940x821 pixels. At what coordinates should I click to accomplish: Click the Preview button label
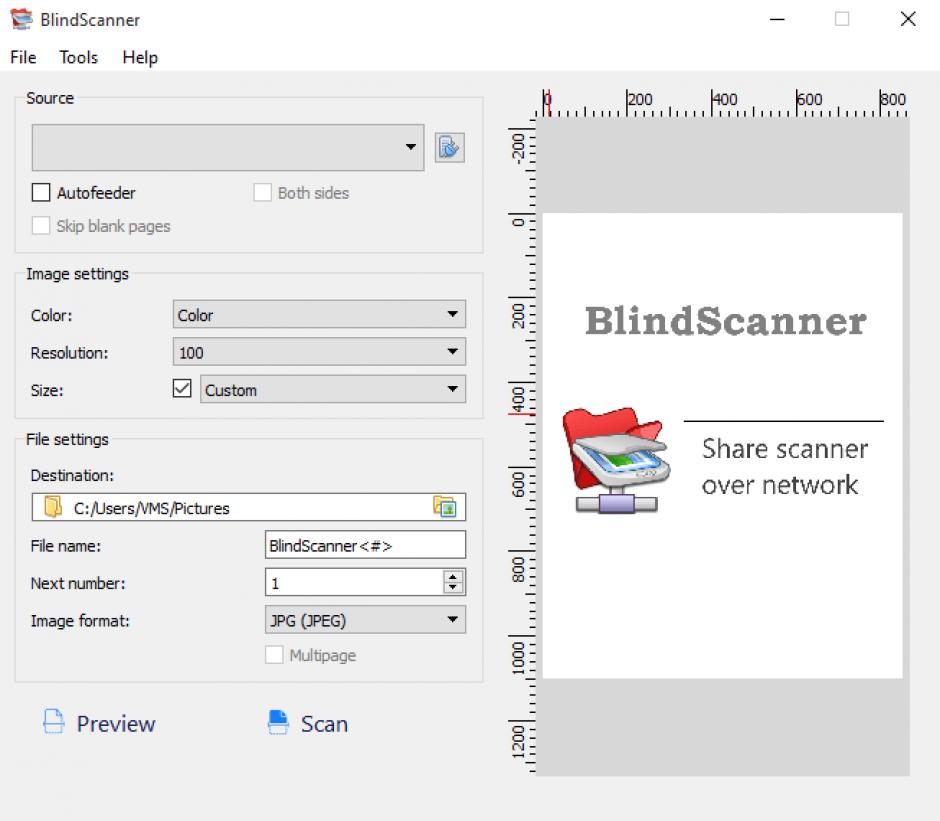(116, 724)
